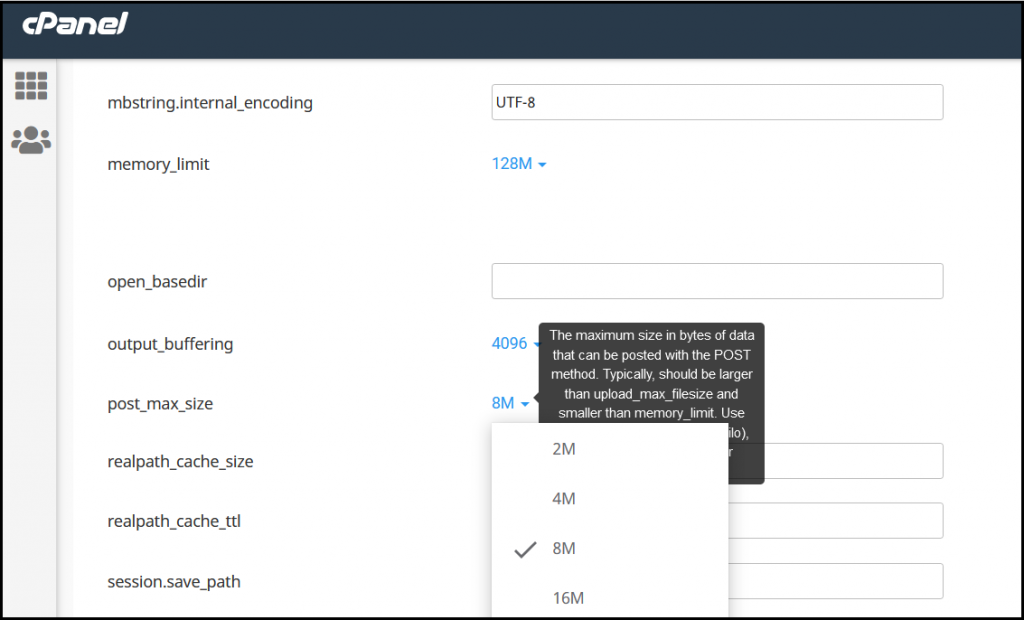
Task: Click the output_buffering label text
Action: coord(170,344)
